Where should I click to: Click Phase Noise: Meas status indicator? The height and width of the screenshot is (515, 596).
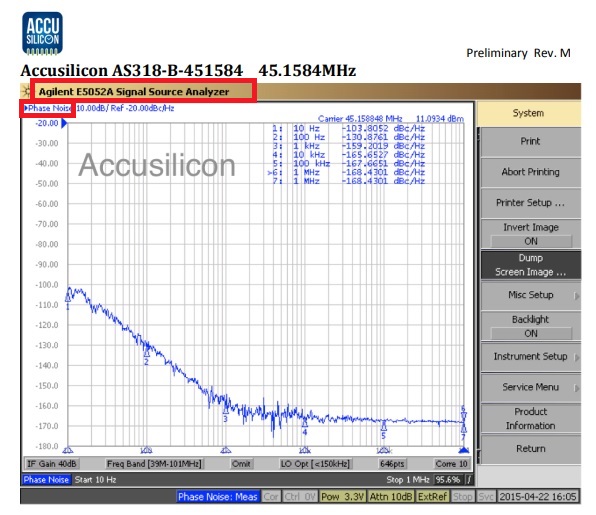[x=218, y=497]
